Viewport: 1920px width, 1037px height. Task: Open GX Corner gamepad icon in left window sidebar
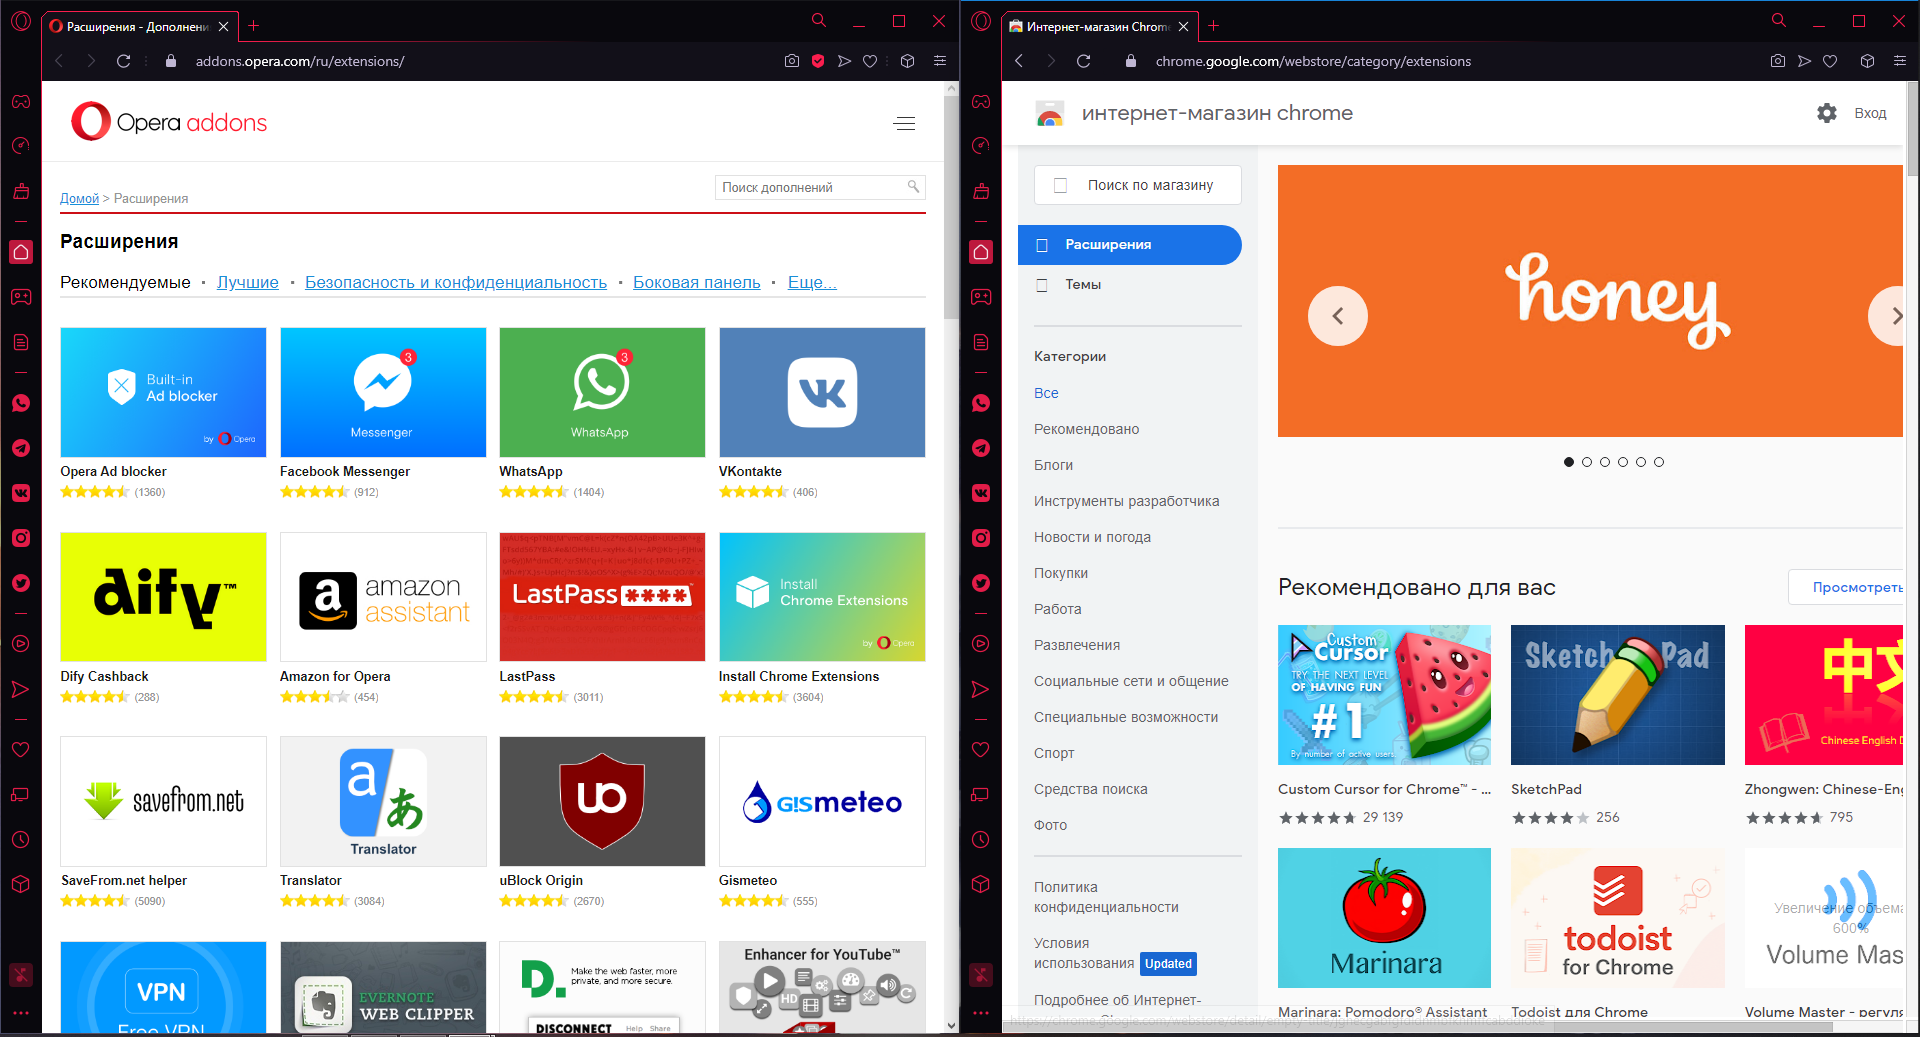[x=21, y=101]
